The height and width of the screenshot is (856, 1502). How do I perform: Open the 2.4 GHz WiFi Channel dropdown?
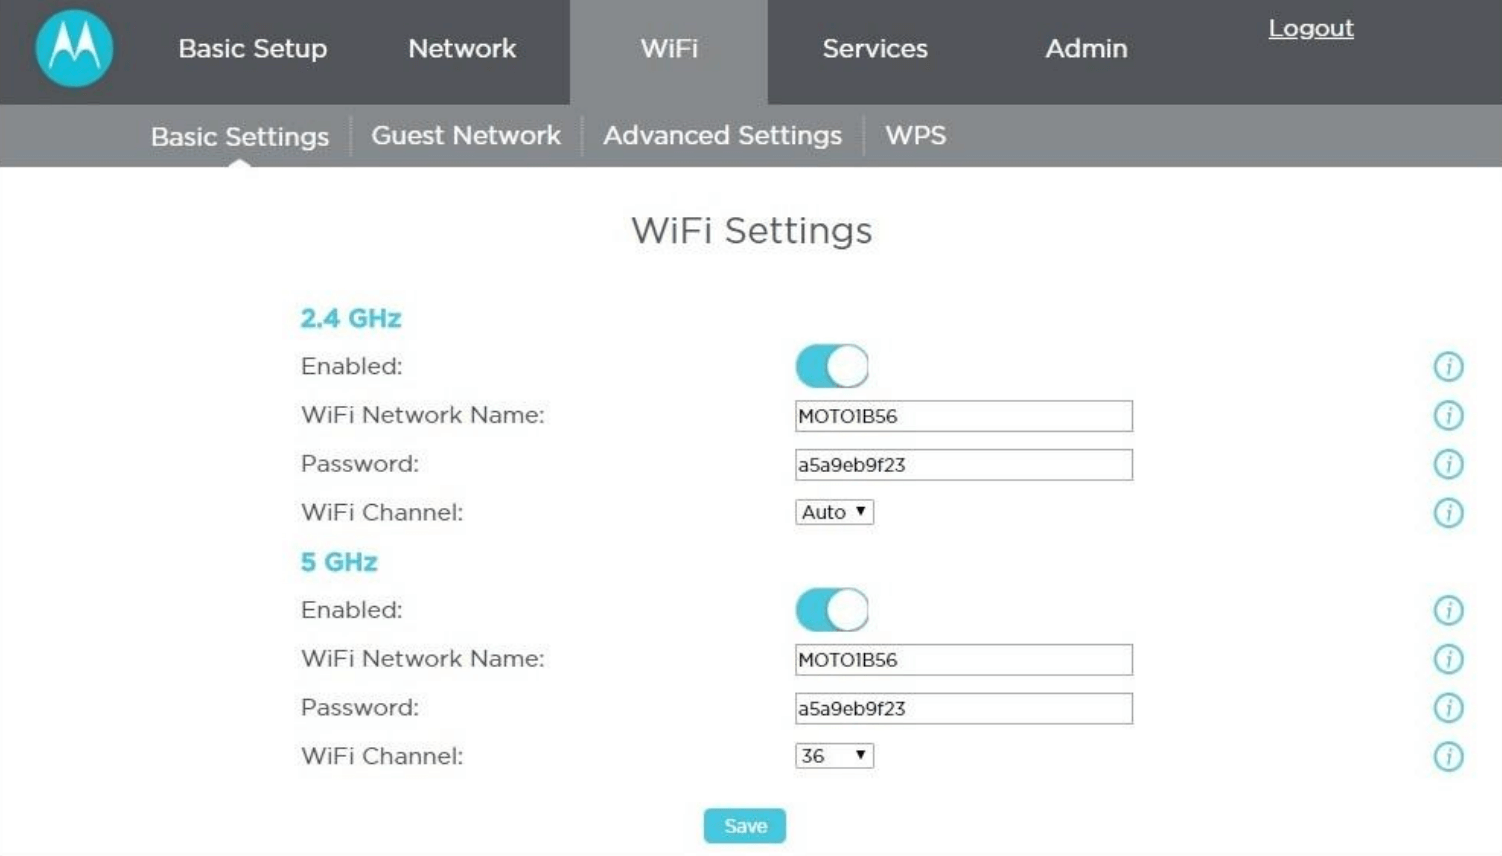834,512
